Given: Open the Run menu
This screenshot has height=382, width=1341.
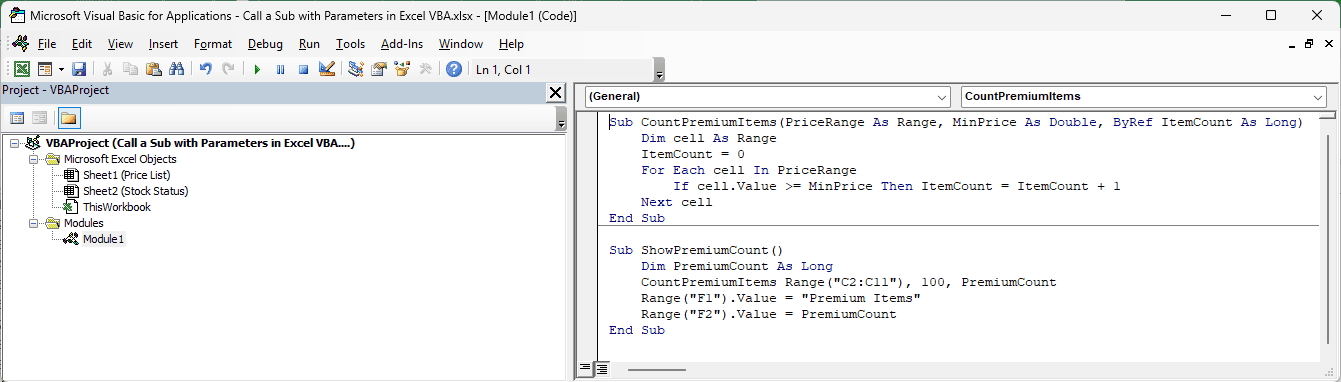Looking at the screenshot, I should (x=310, y=44).
